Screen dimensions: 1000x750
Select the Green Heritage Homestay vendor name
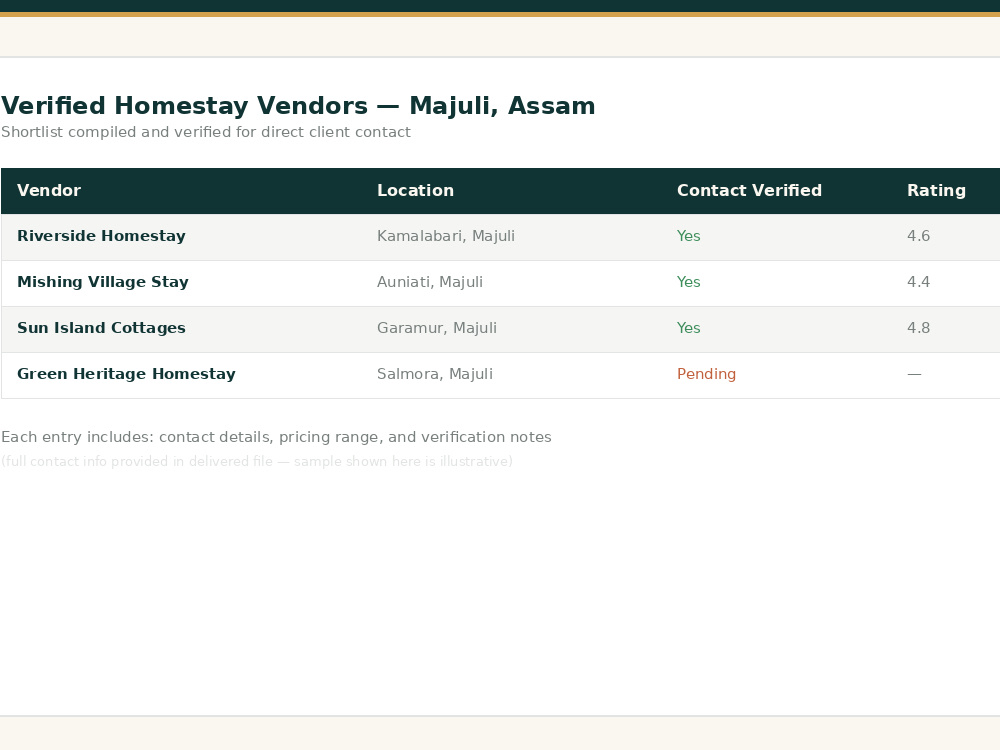pyautogui.click(x=126, y=374)
